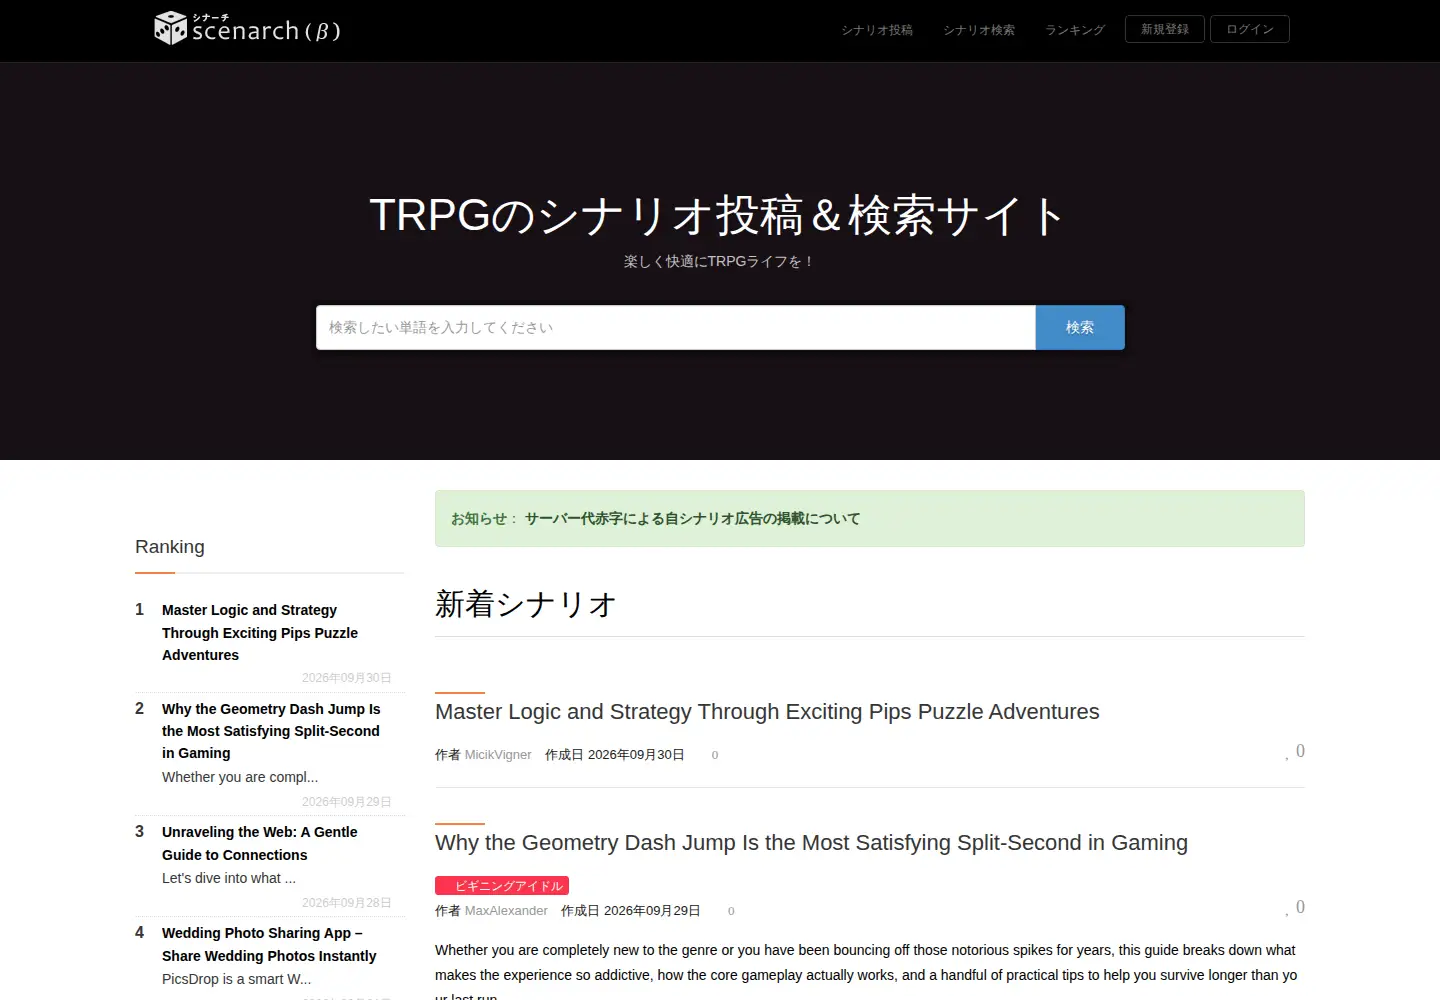Screen dimensions: 1440x1000
Task: Click ranking snippet 'PicsDrop is a smart W...'
Action: coord(237,979)
